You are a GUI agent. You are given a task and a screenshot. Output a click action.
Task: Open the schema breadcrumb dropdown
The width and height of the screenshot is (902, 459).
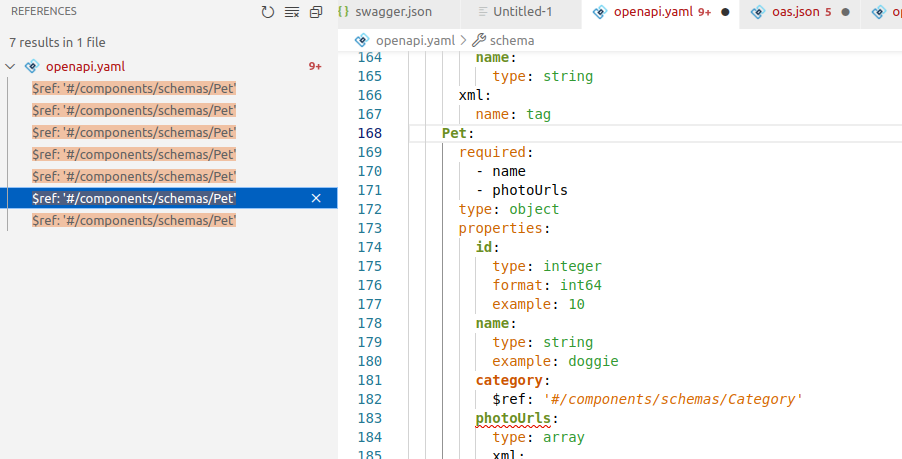pos(510,40)
